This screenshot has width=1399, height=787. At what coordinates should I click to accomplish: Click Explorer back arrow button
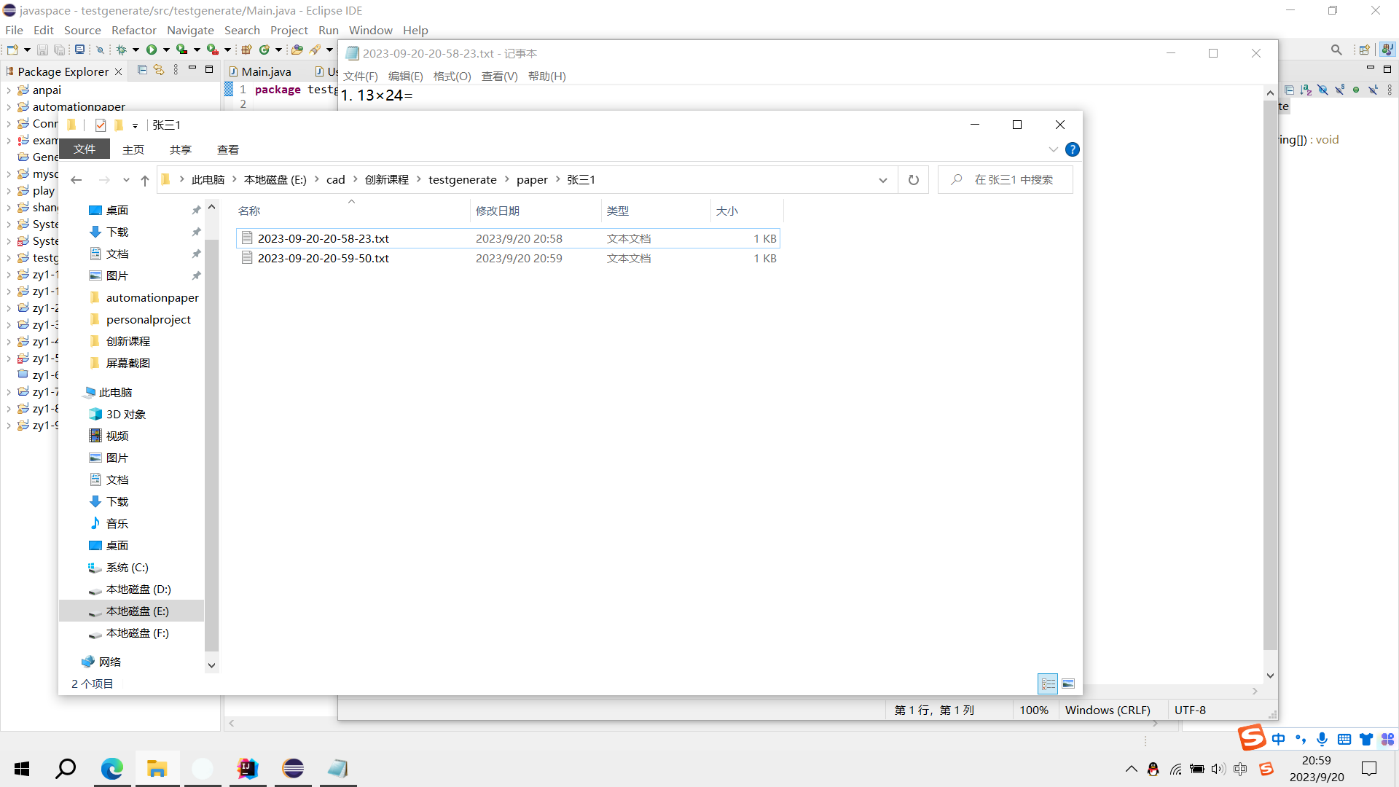click(76, 180)
